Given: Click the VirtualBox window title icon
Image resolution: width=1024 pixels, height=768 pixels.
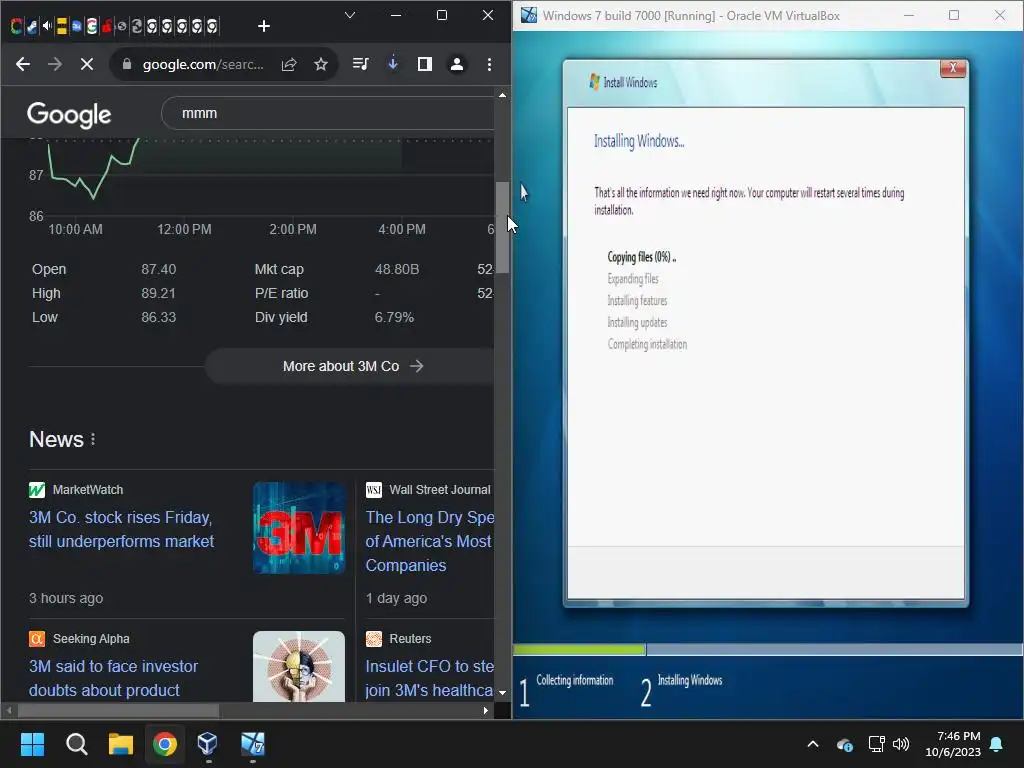Looking at the screenshot, I should (x=528, y=15).
